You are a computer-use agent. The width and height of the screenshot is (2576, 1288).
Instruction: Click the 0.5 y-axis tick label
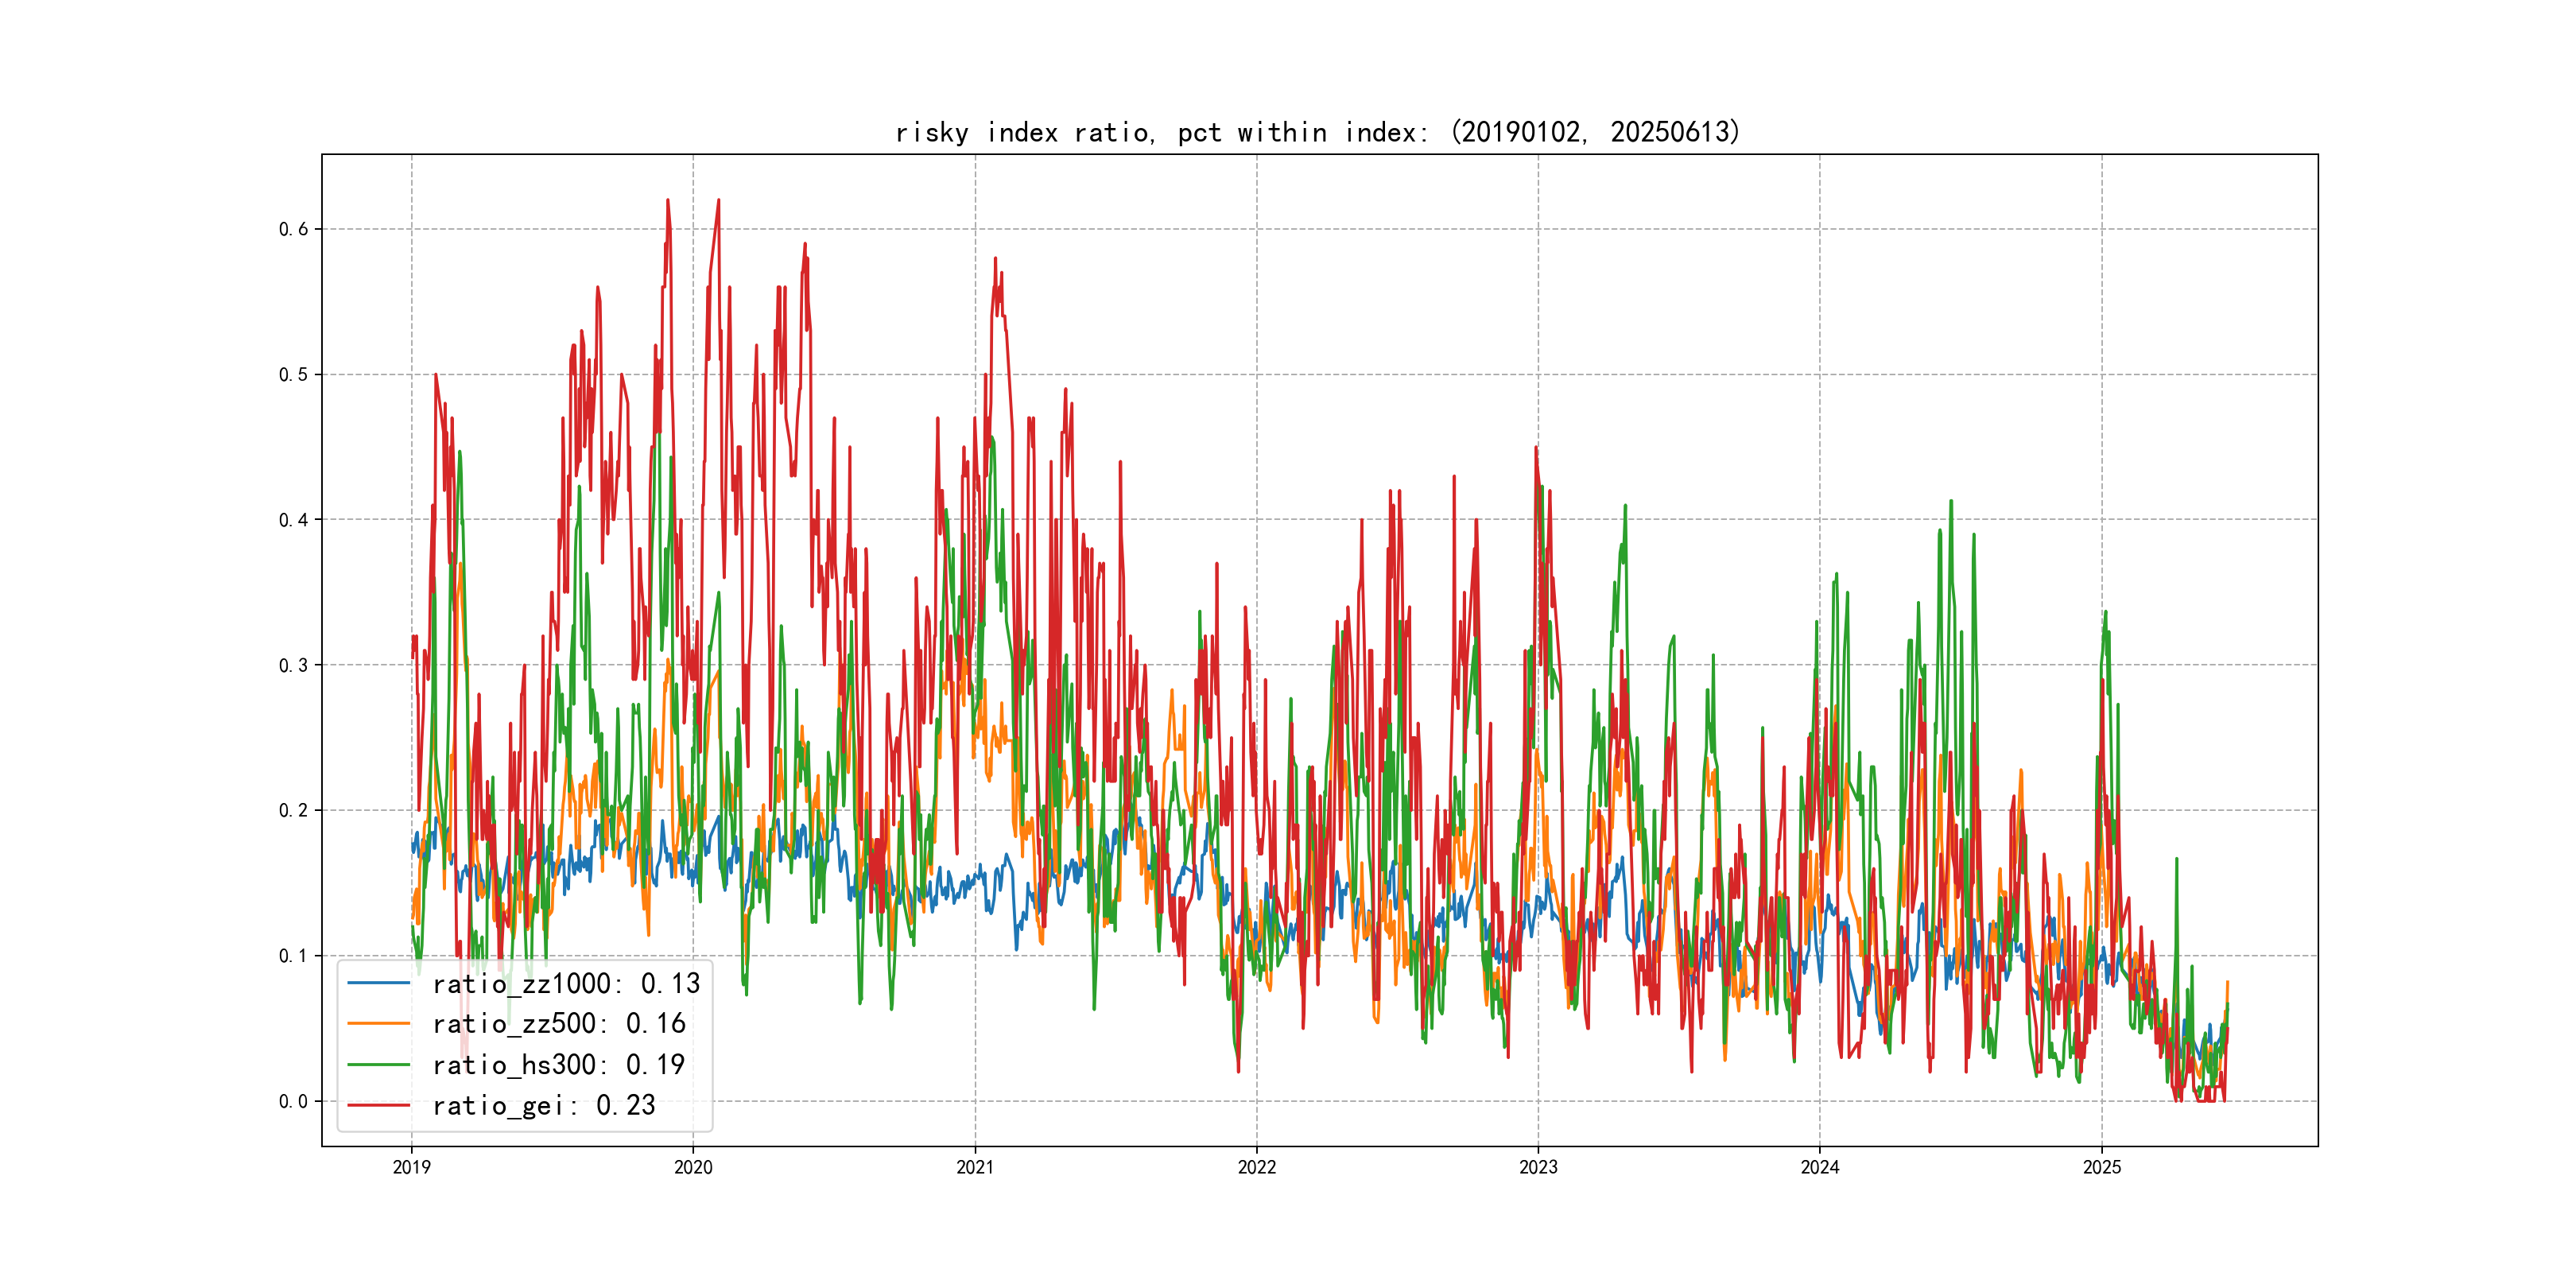[x=293, y=374]
